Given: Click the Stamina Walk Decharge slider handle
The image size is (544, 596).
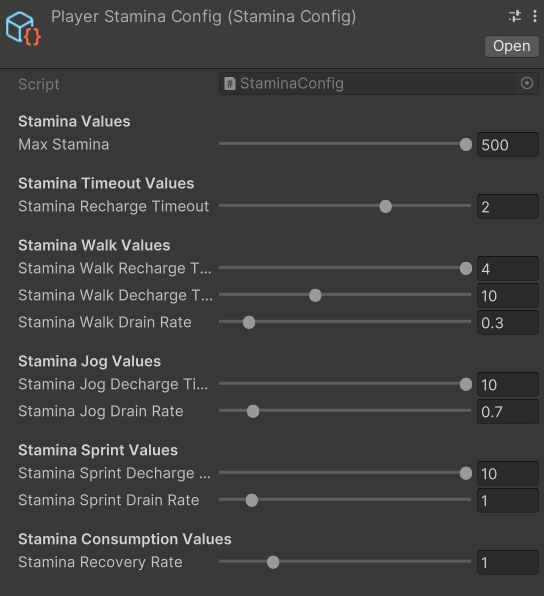Looking at the screenshot, I should tap(315, 295).
